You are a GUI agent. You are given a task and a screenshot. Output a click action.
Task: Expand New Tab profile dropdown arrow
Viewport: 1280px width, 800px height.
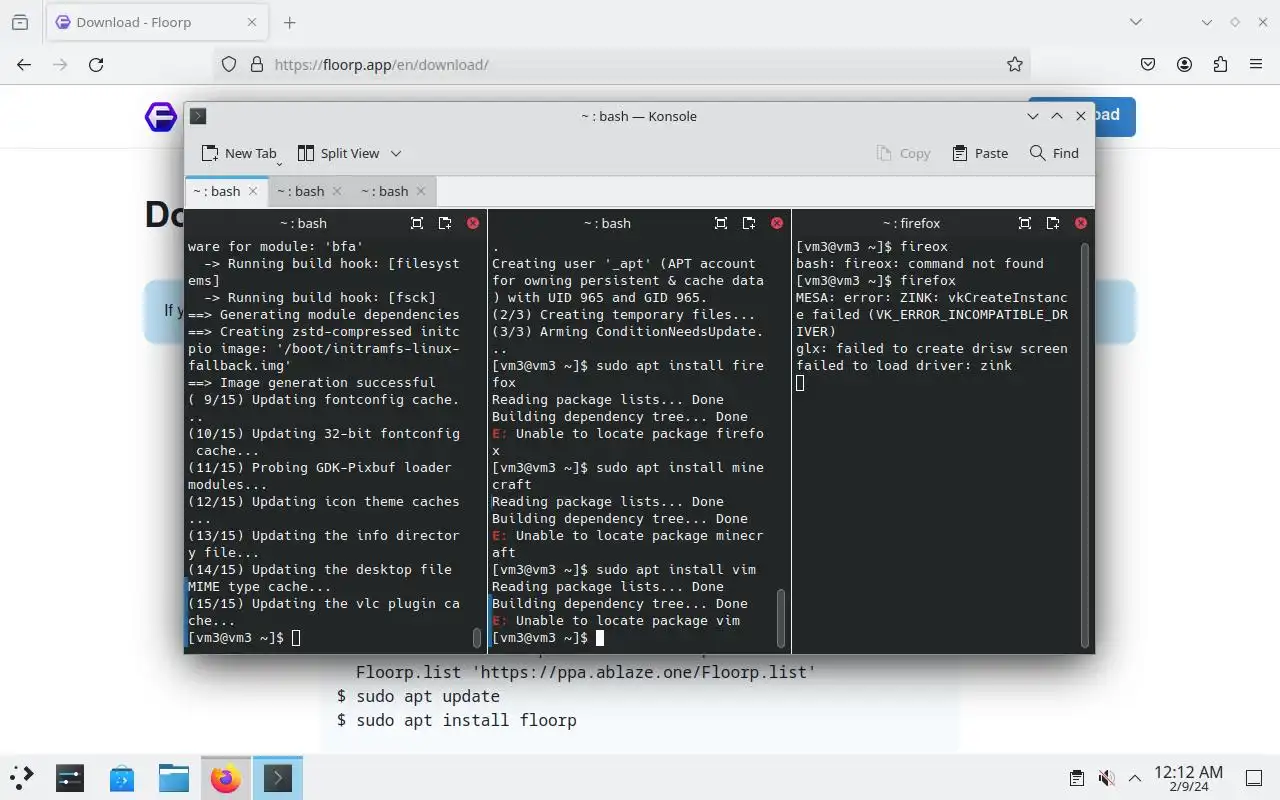[x=279, y=163]
